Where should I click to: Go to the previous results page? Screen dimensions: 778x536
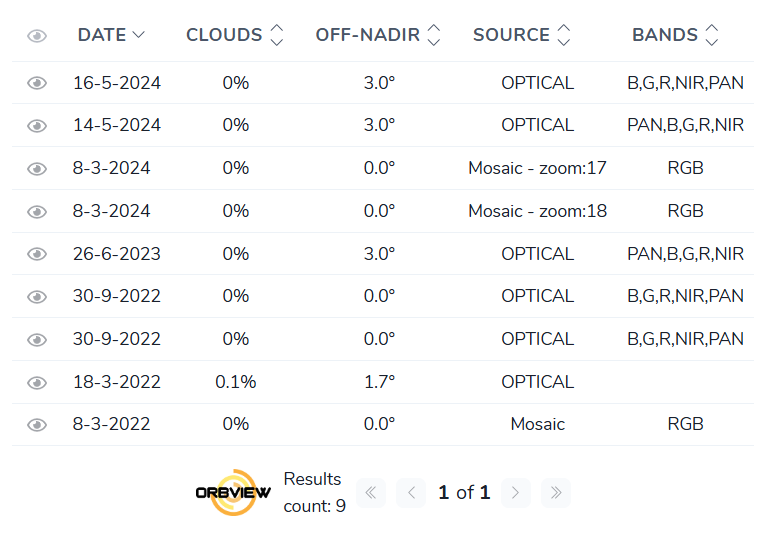pyautogui.click(x=411, y=493)
